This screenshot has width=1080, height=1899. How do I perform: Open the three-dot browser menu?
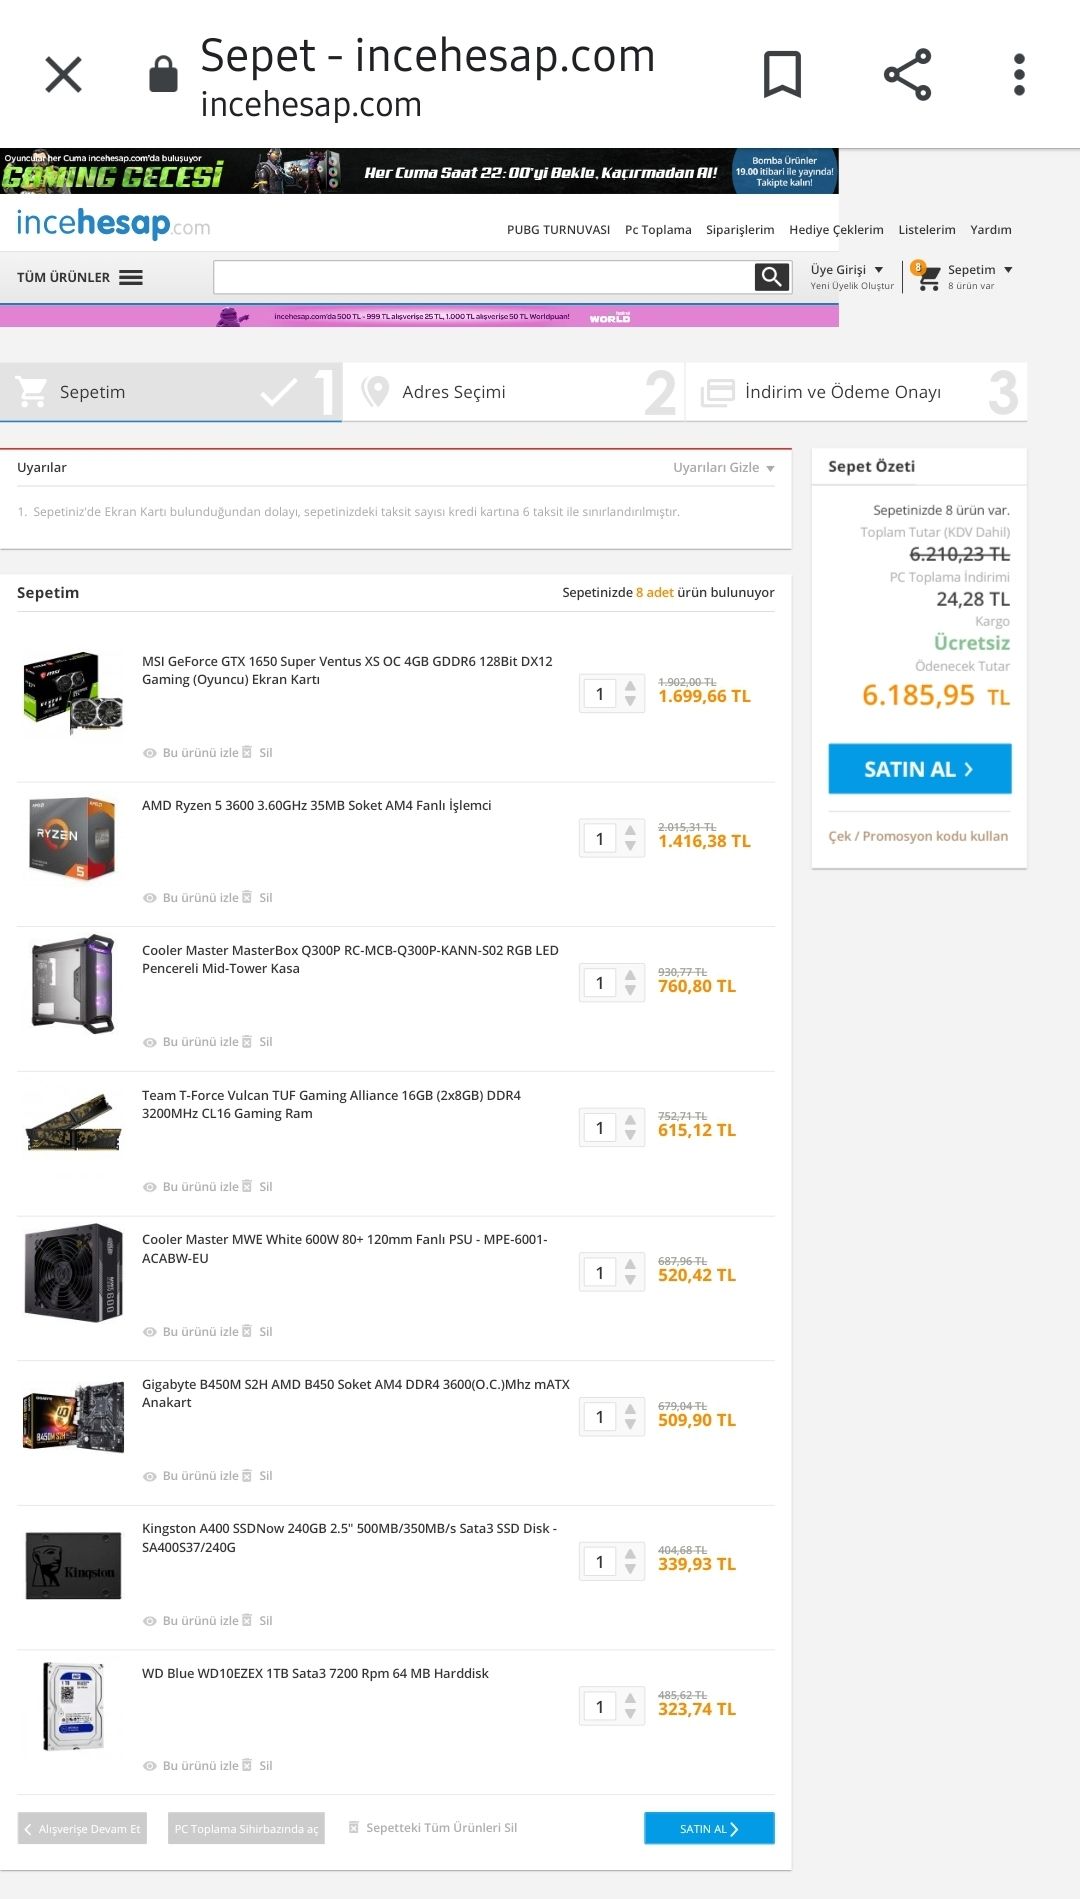(x=1019, y=75)
